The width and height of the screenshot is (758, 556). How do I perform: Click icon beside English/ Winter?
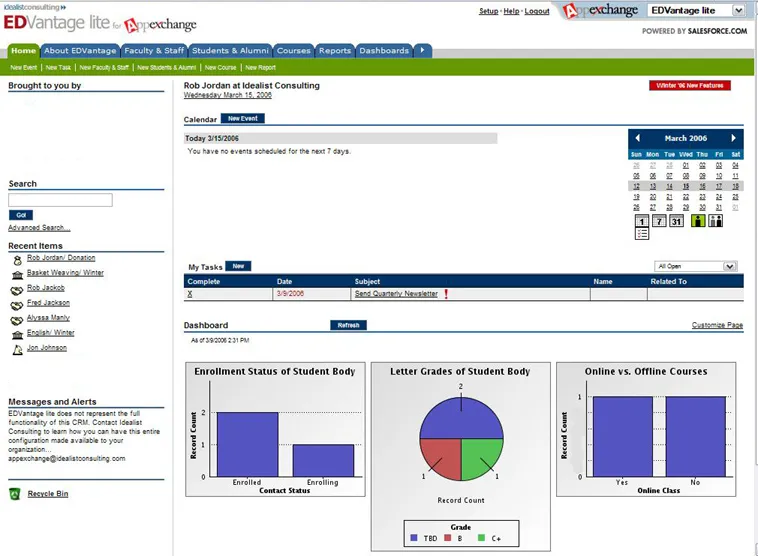17,335
